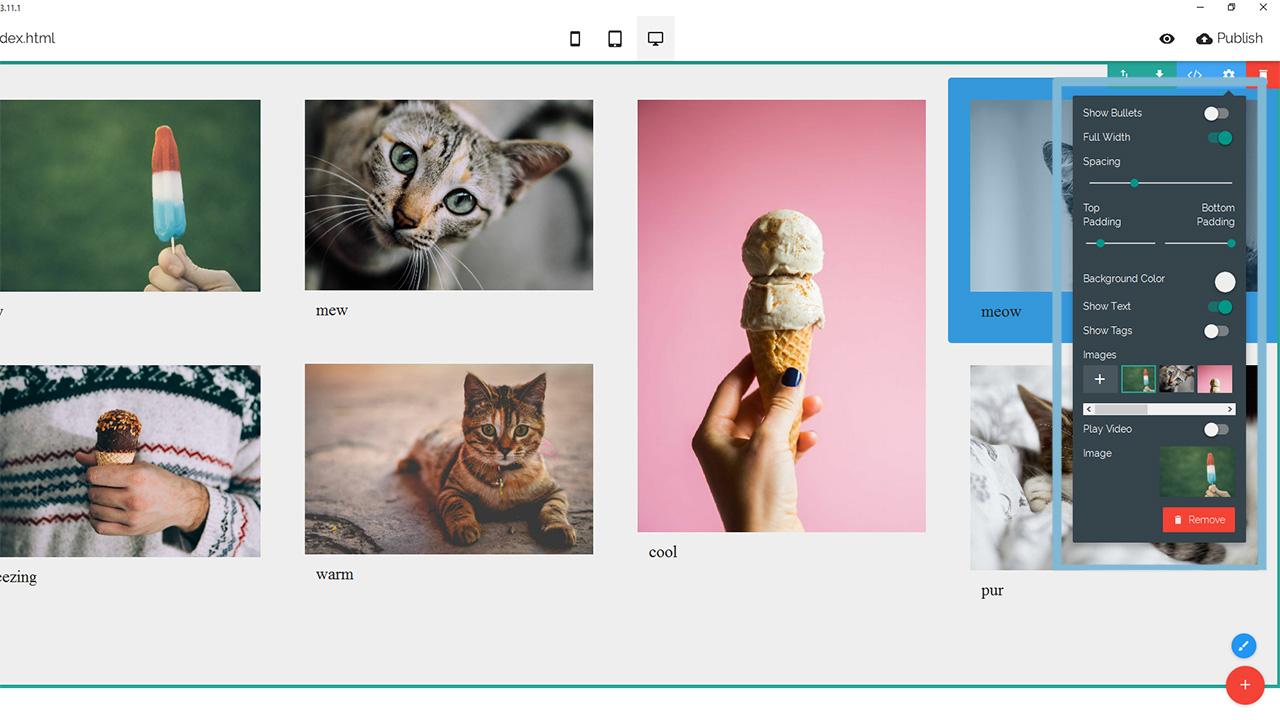Screen dimensions: 1280x720
Task: Click the red Remove button
Action: [1198, 520]
